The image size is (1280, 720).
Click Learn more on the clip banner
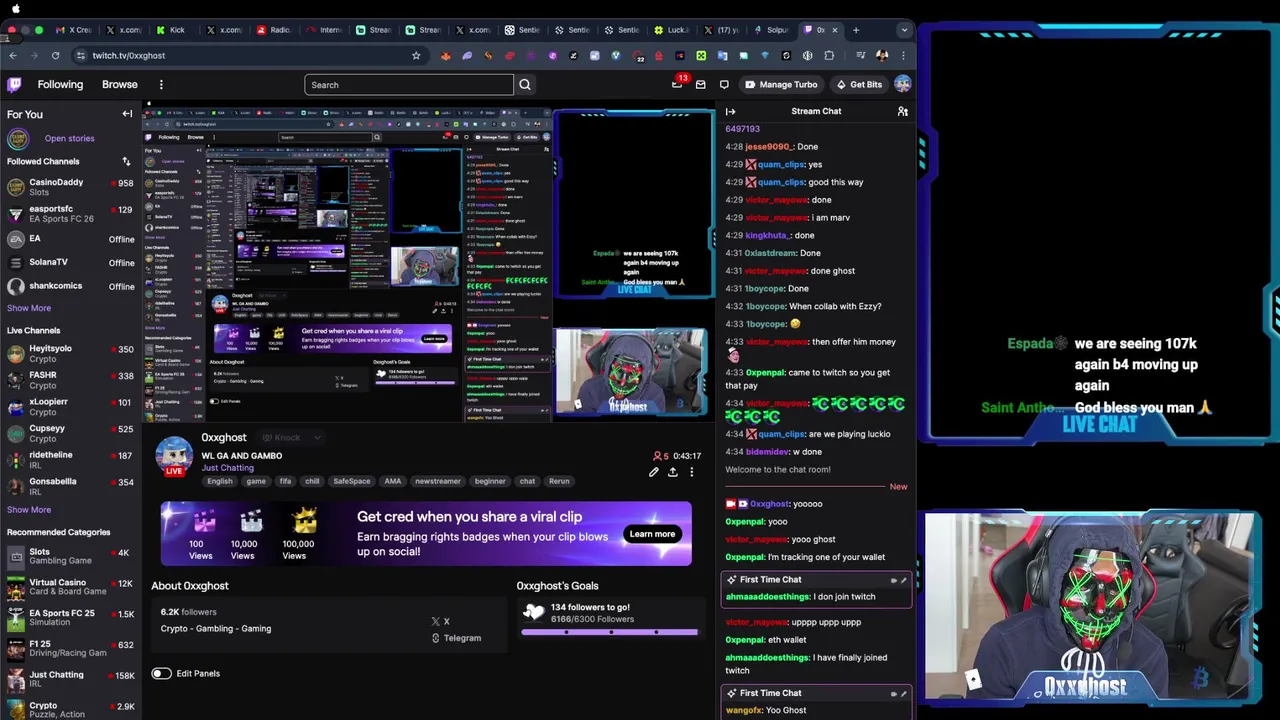(x=652, y=534)
